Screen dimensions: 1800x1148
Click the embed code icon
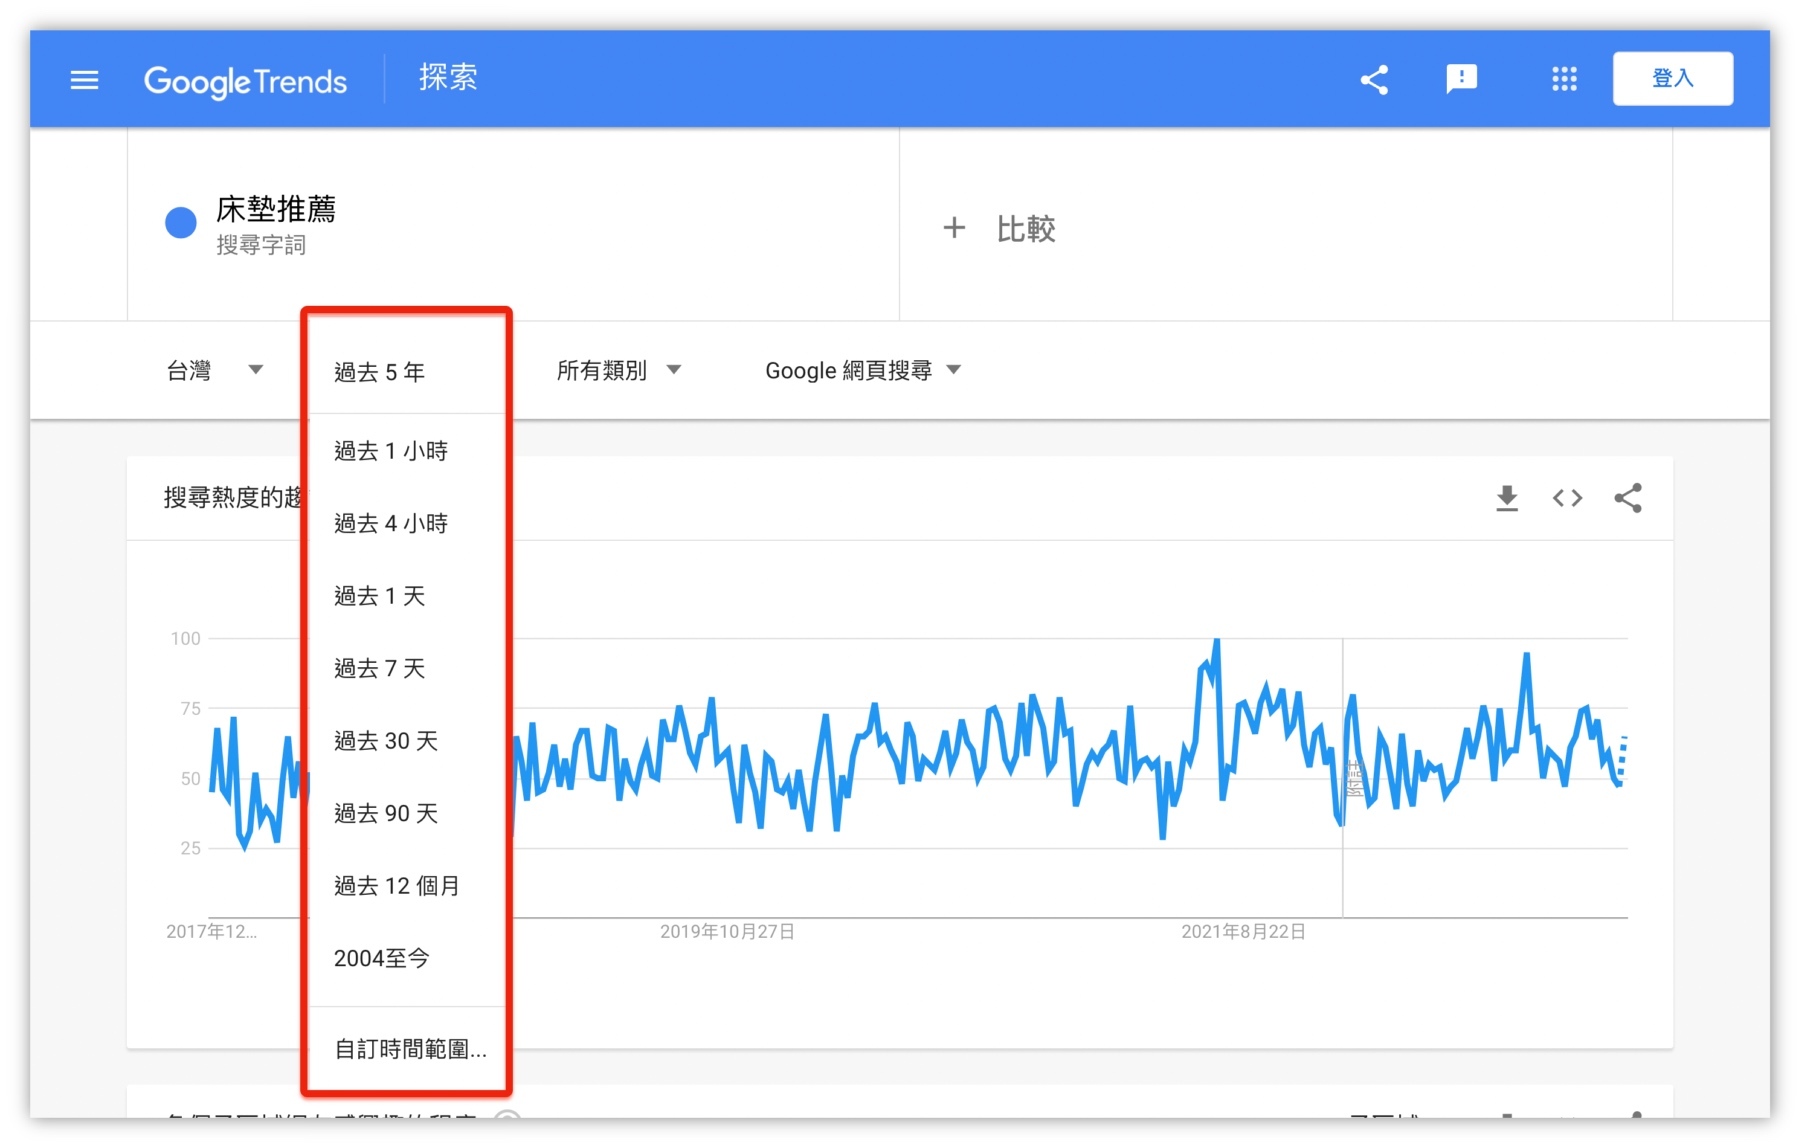1567,498
